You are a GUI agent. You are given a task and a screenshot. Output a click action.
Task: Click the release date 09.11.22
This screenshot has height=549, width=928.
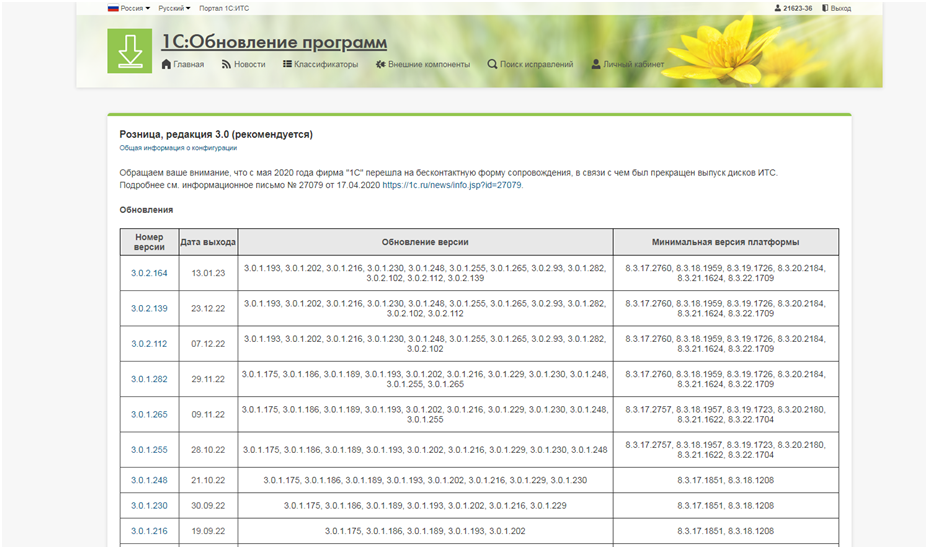[x=208, y=415]
